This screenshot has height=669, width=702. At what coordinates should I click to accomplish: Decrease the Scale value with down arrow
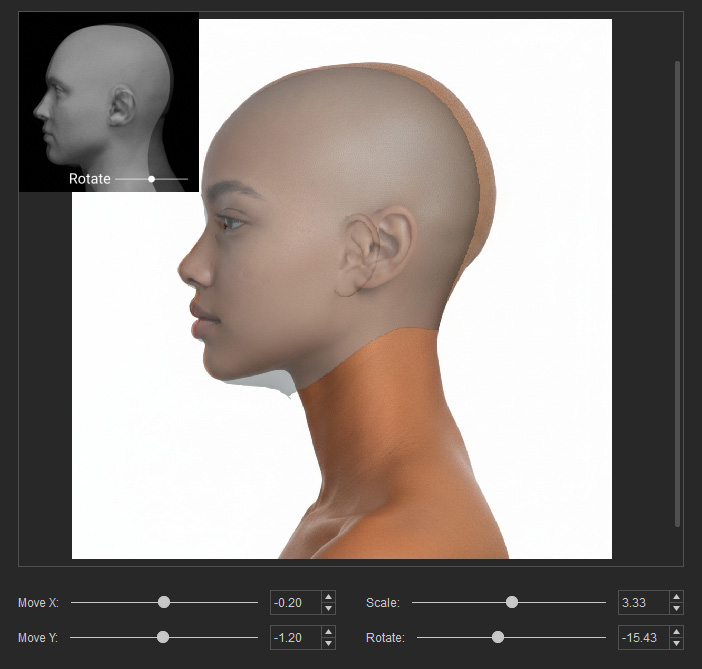point(676,608)
